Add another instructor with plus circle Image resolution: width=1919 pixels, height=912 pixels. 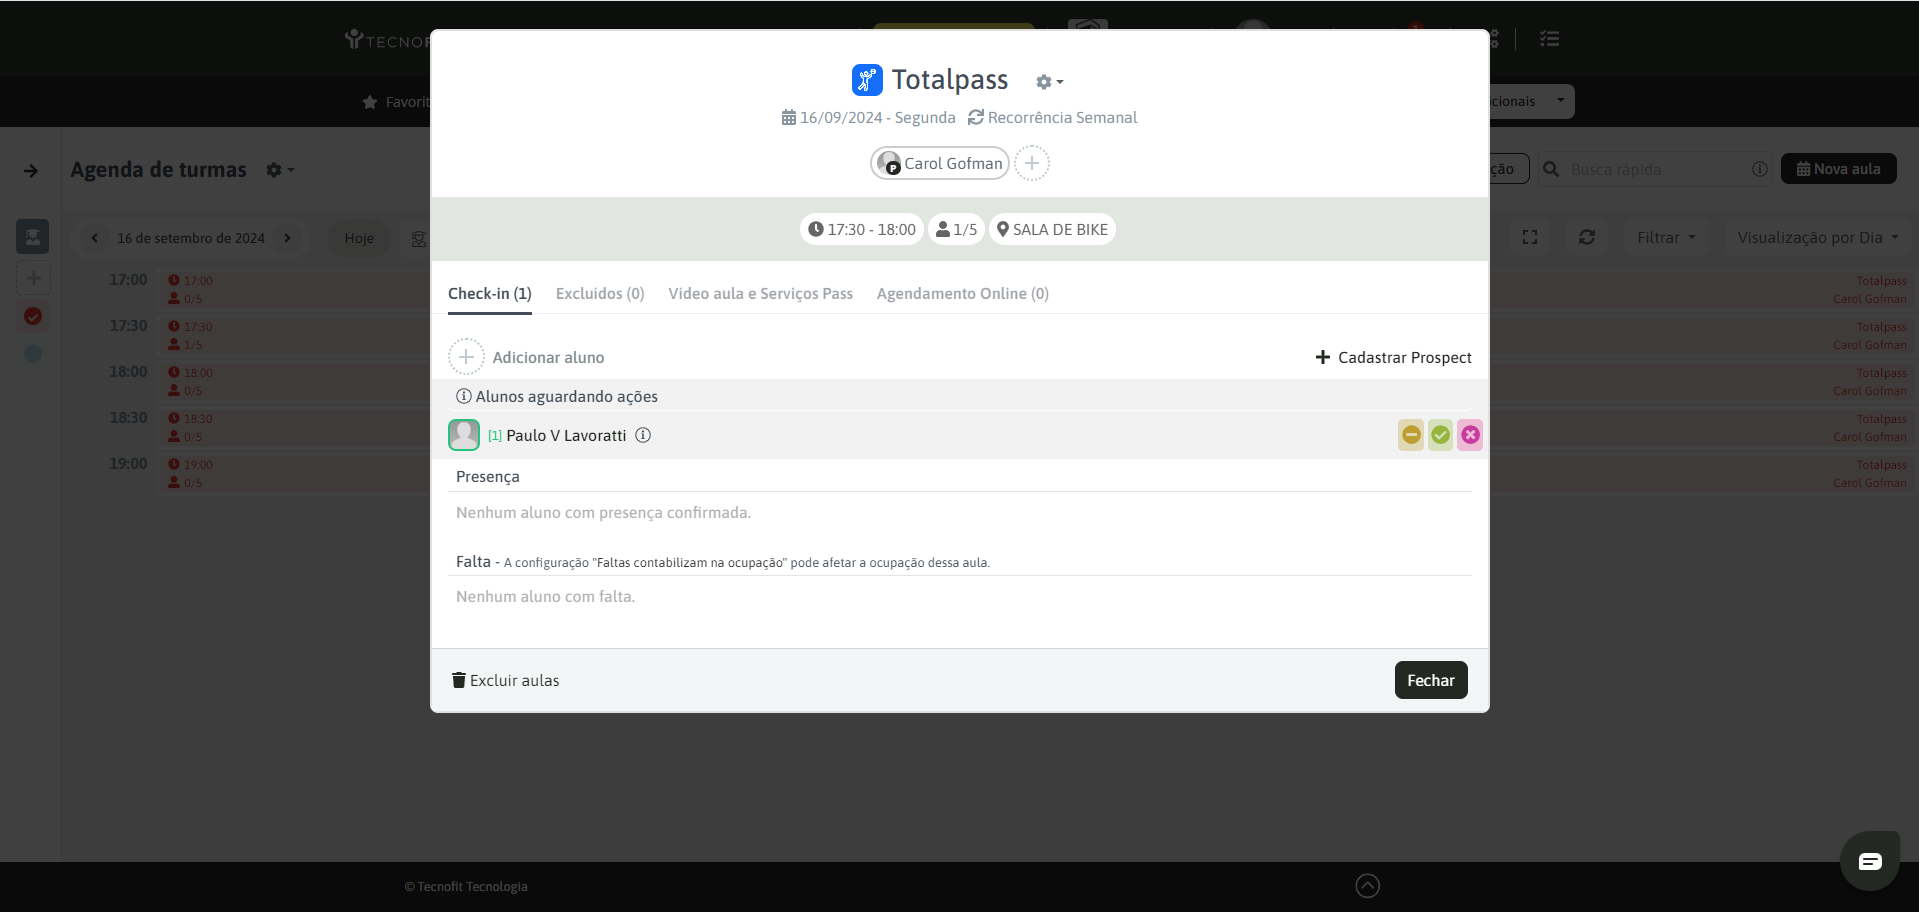tap(1032, 163)
